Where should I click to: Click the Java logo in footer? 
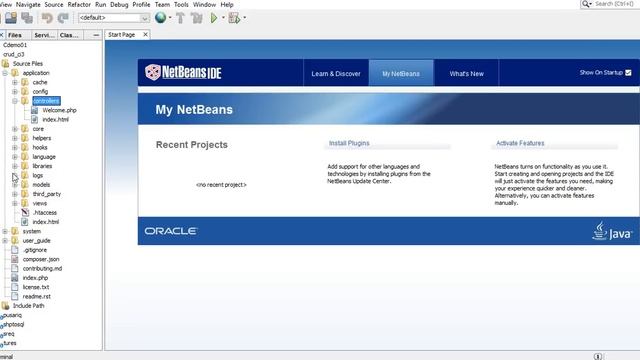(x=612, y=231)
